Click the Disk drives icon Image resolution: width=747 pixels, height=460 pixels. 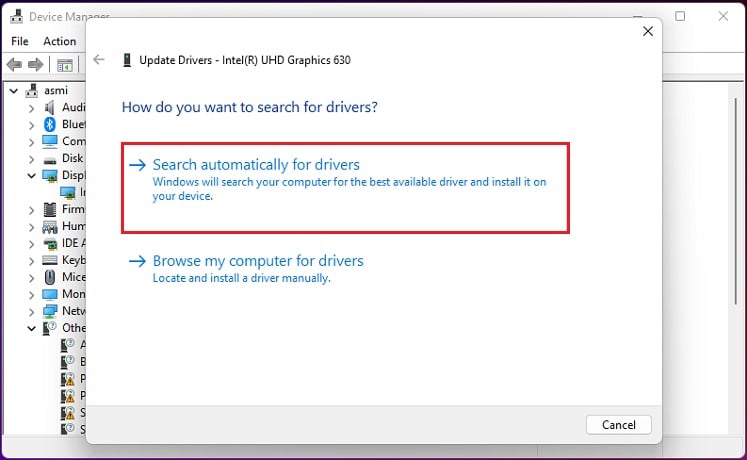click(50, 160)
